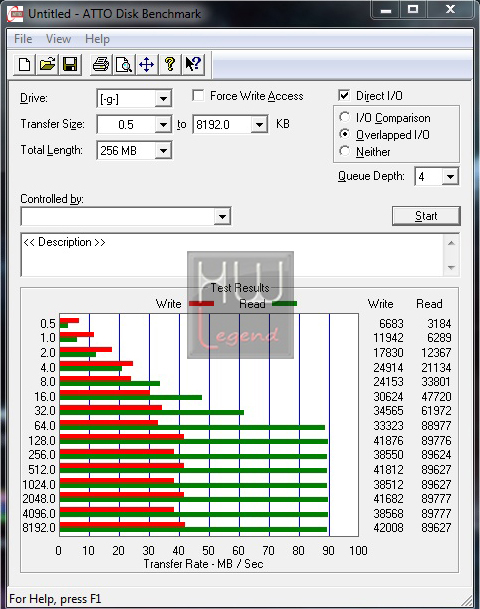Open the Help menu

coord(97,39)
